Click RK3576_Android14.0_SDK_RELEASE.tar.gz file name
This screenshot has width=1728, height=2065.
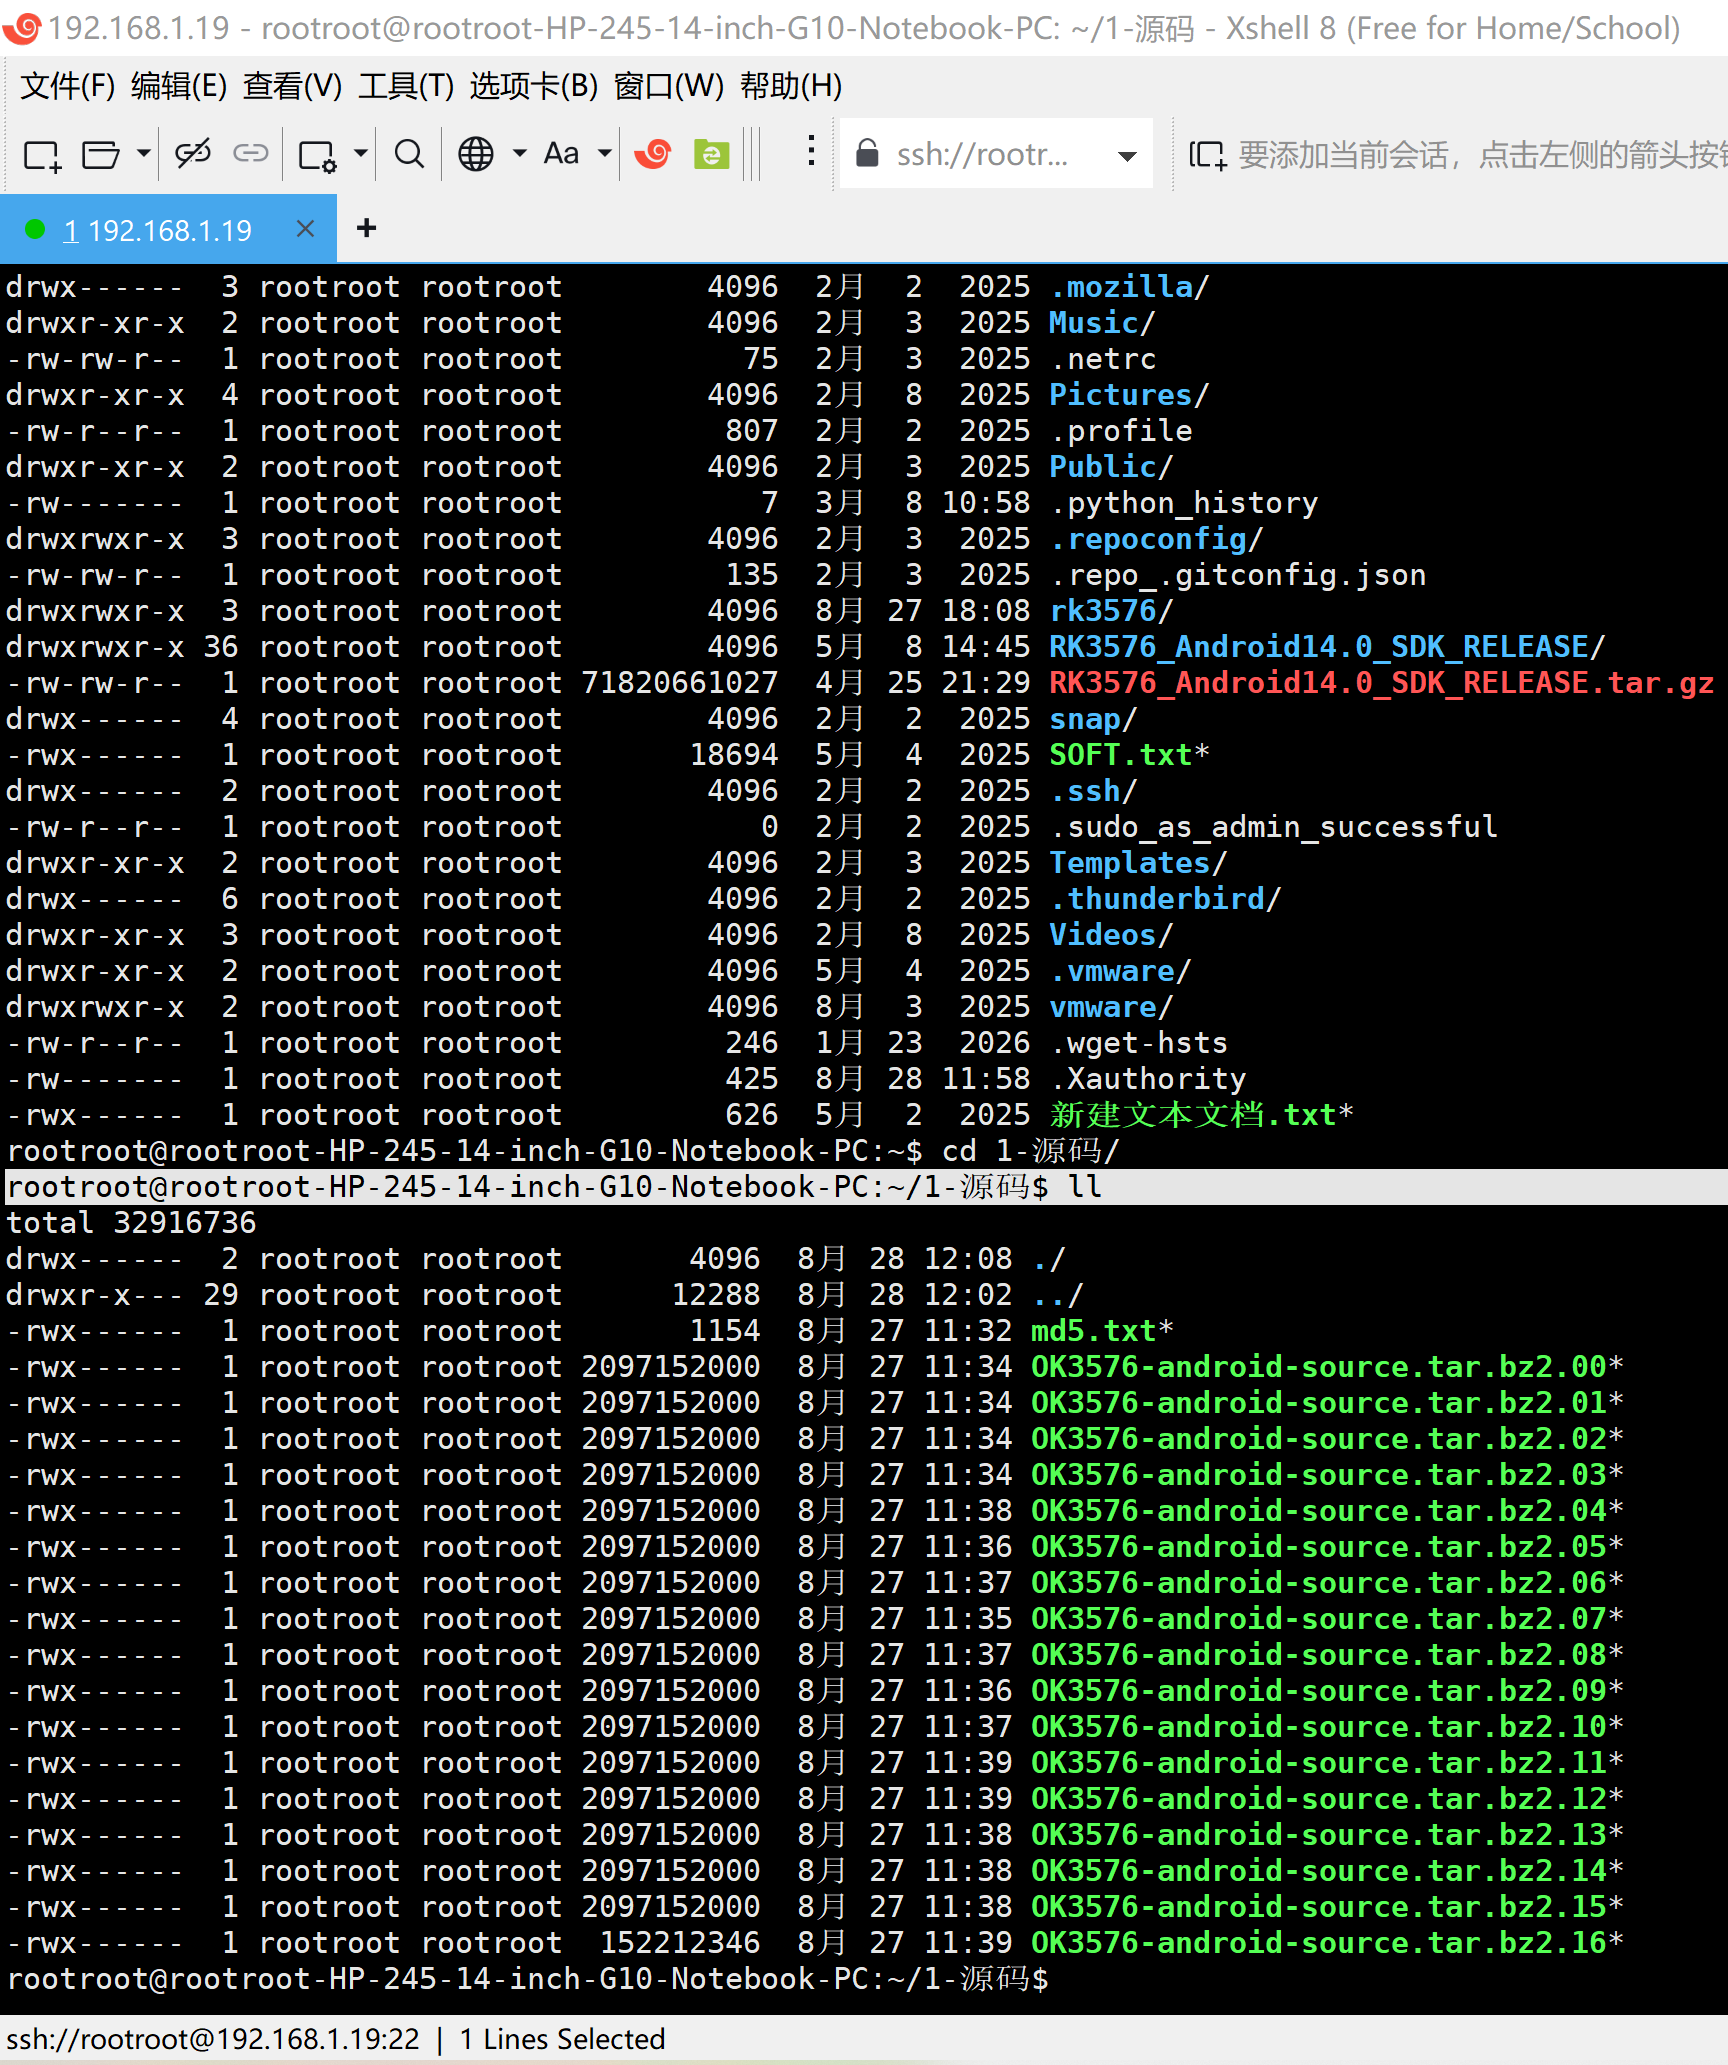(x=1381, y=683)
